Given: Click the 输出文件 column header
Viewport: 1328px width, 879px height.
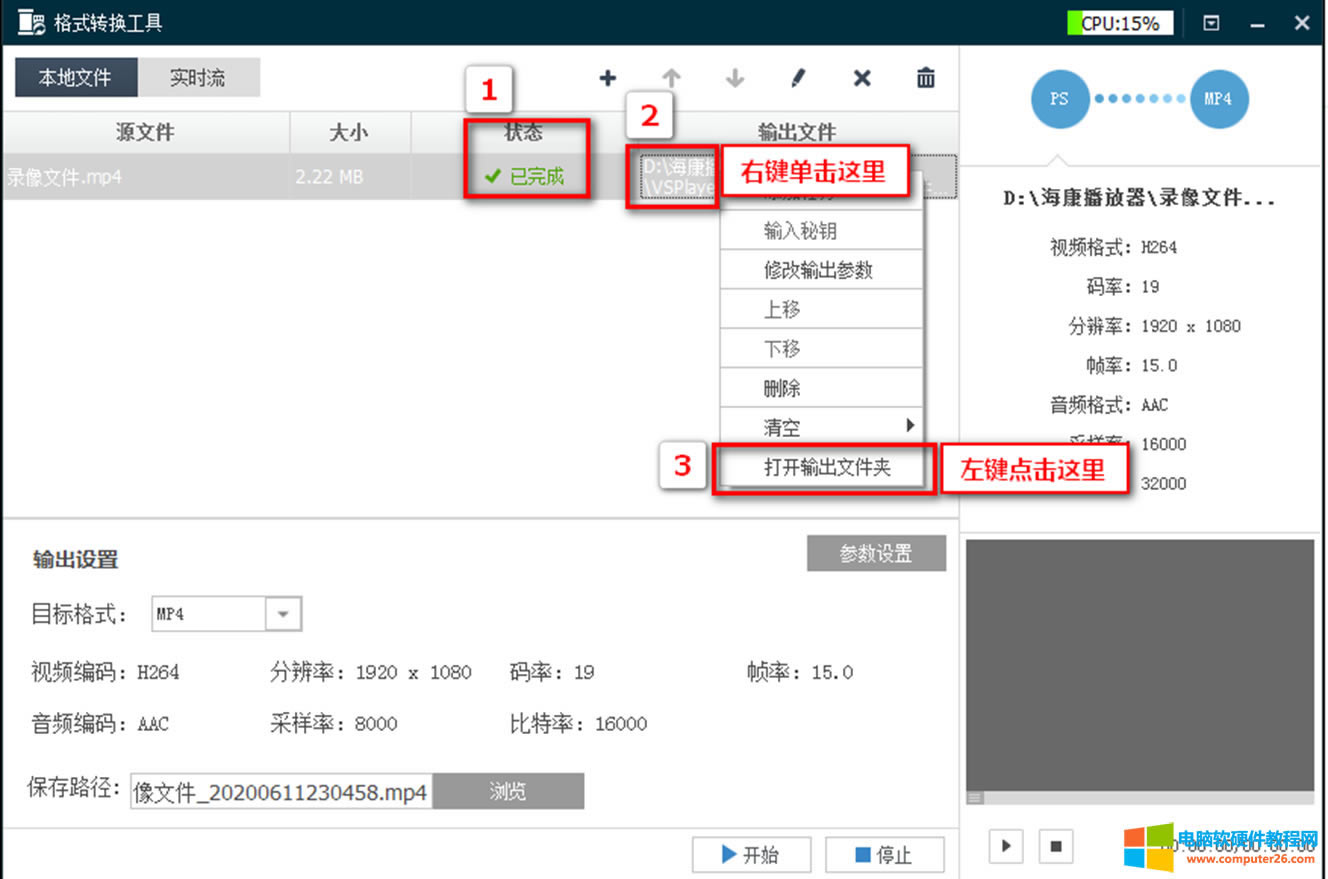Looking at the screenshot, I should pyautogui.click(x=797, y=132).
